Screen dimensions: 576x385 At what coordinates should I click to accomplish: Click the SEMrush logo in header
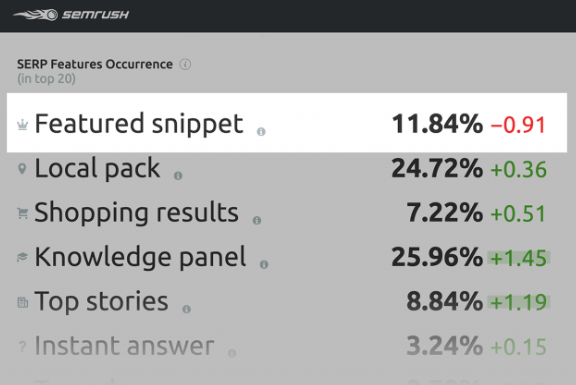(71, 15)
